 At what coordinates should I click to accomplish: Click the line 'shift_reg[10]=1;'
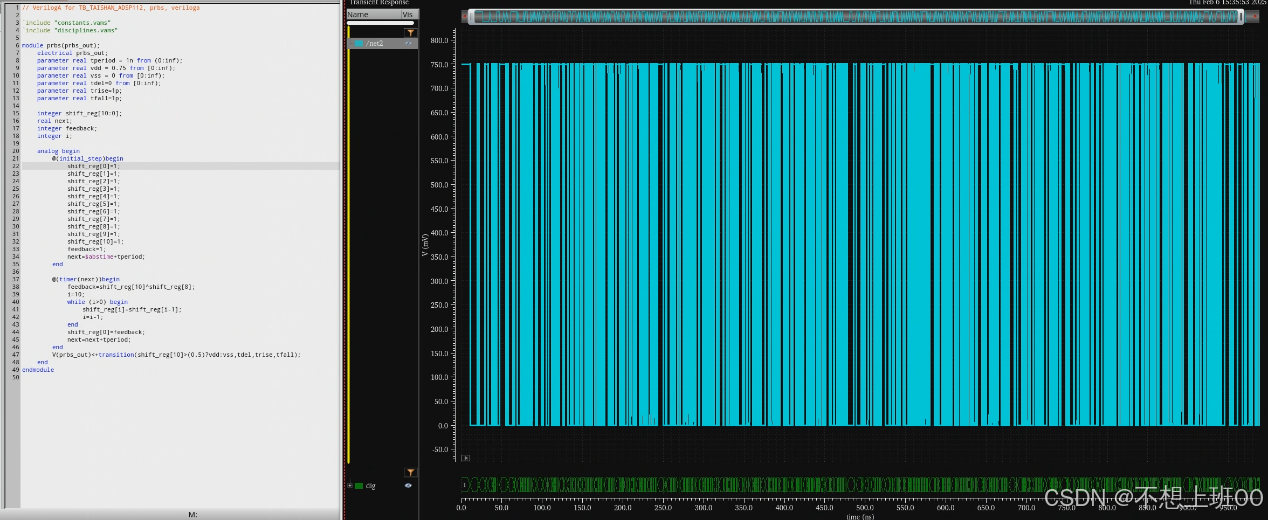point(96,241)
